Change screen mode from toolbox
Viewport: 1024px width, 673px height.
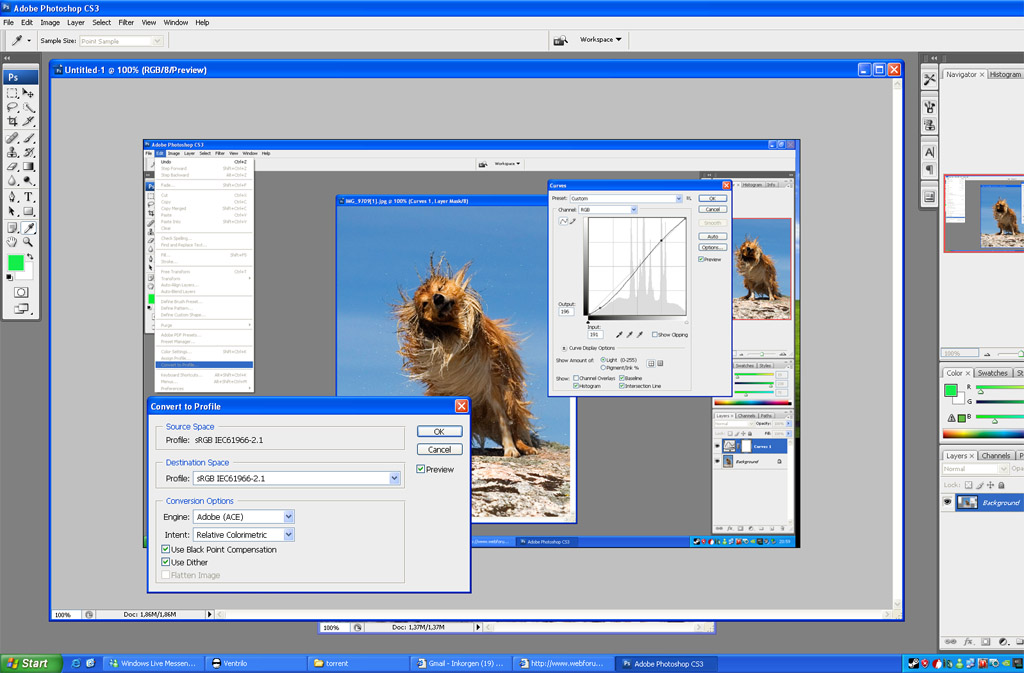coord(21,308)
